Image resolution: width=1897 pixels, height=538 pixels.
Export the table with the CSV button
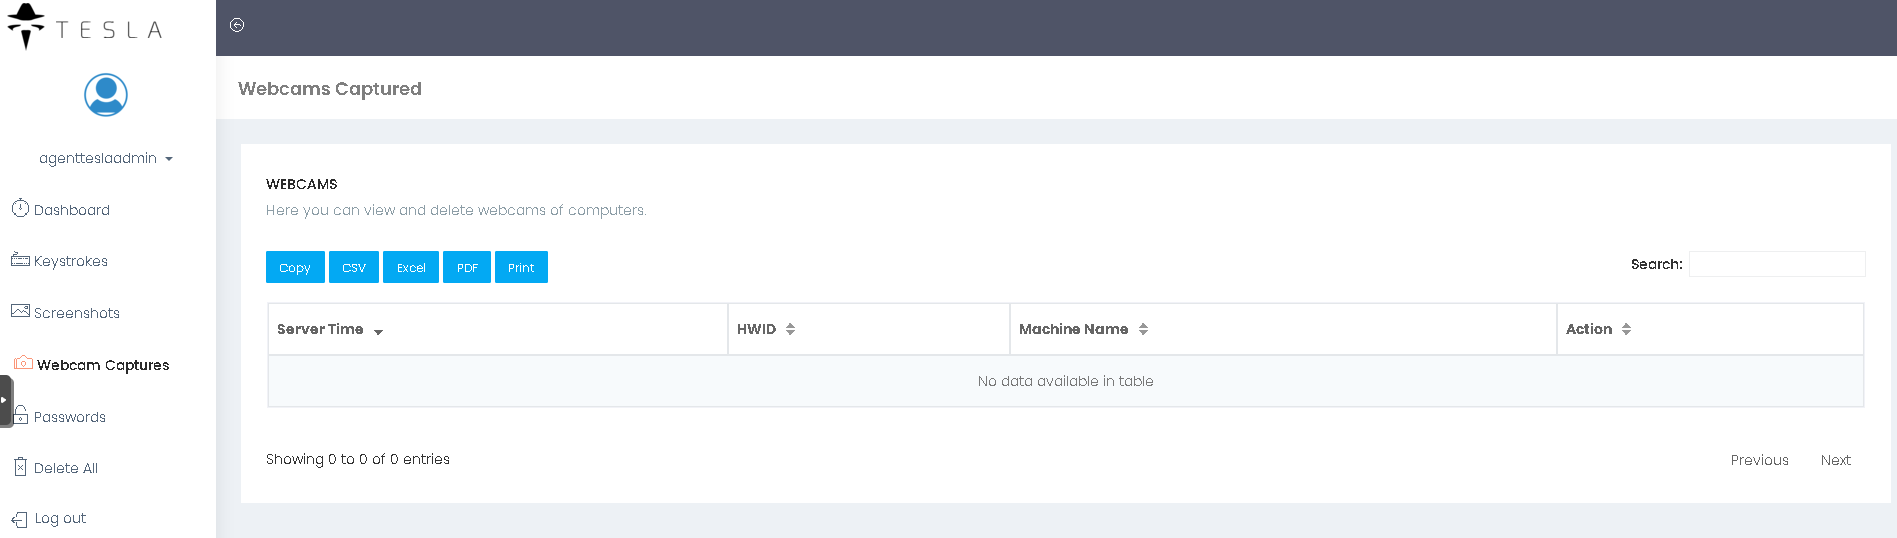(x=354, y=267)
